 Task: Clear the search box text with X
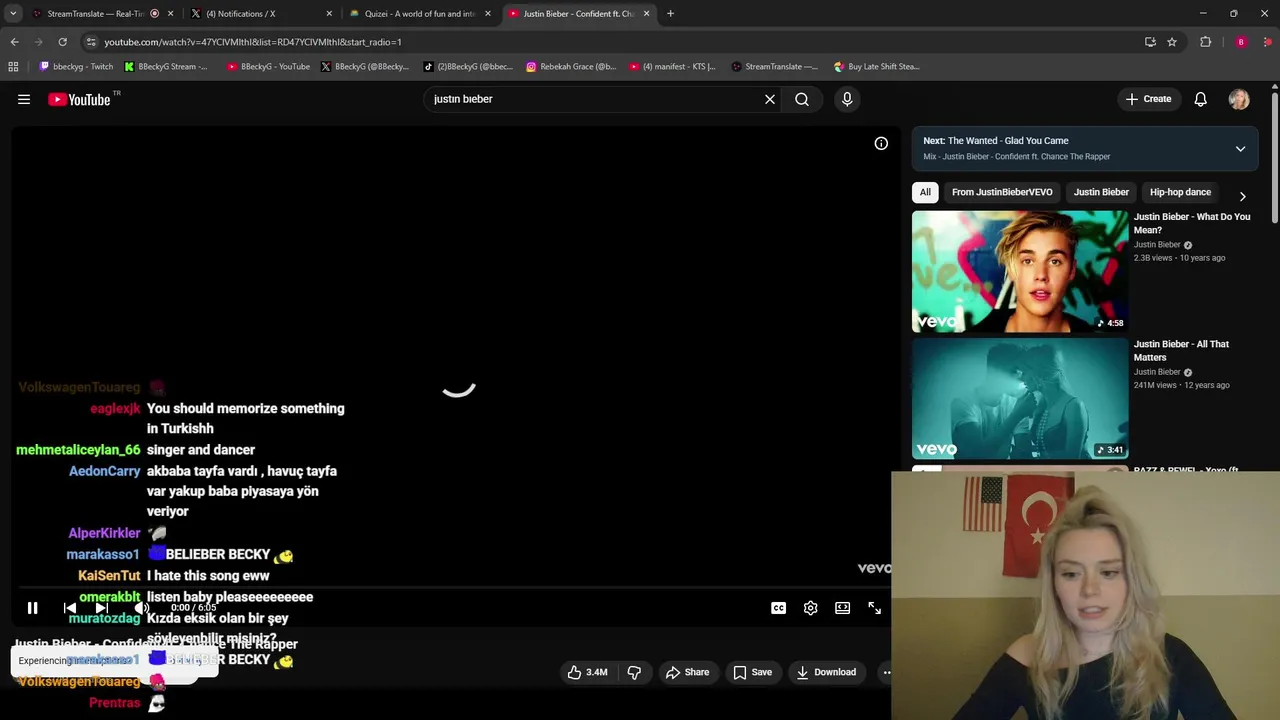[x=770, y=99]
